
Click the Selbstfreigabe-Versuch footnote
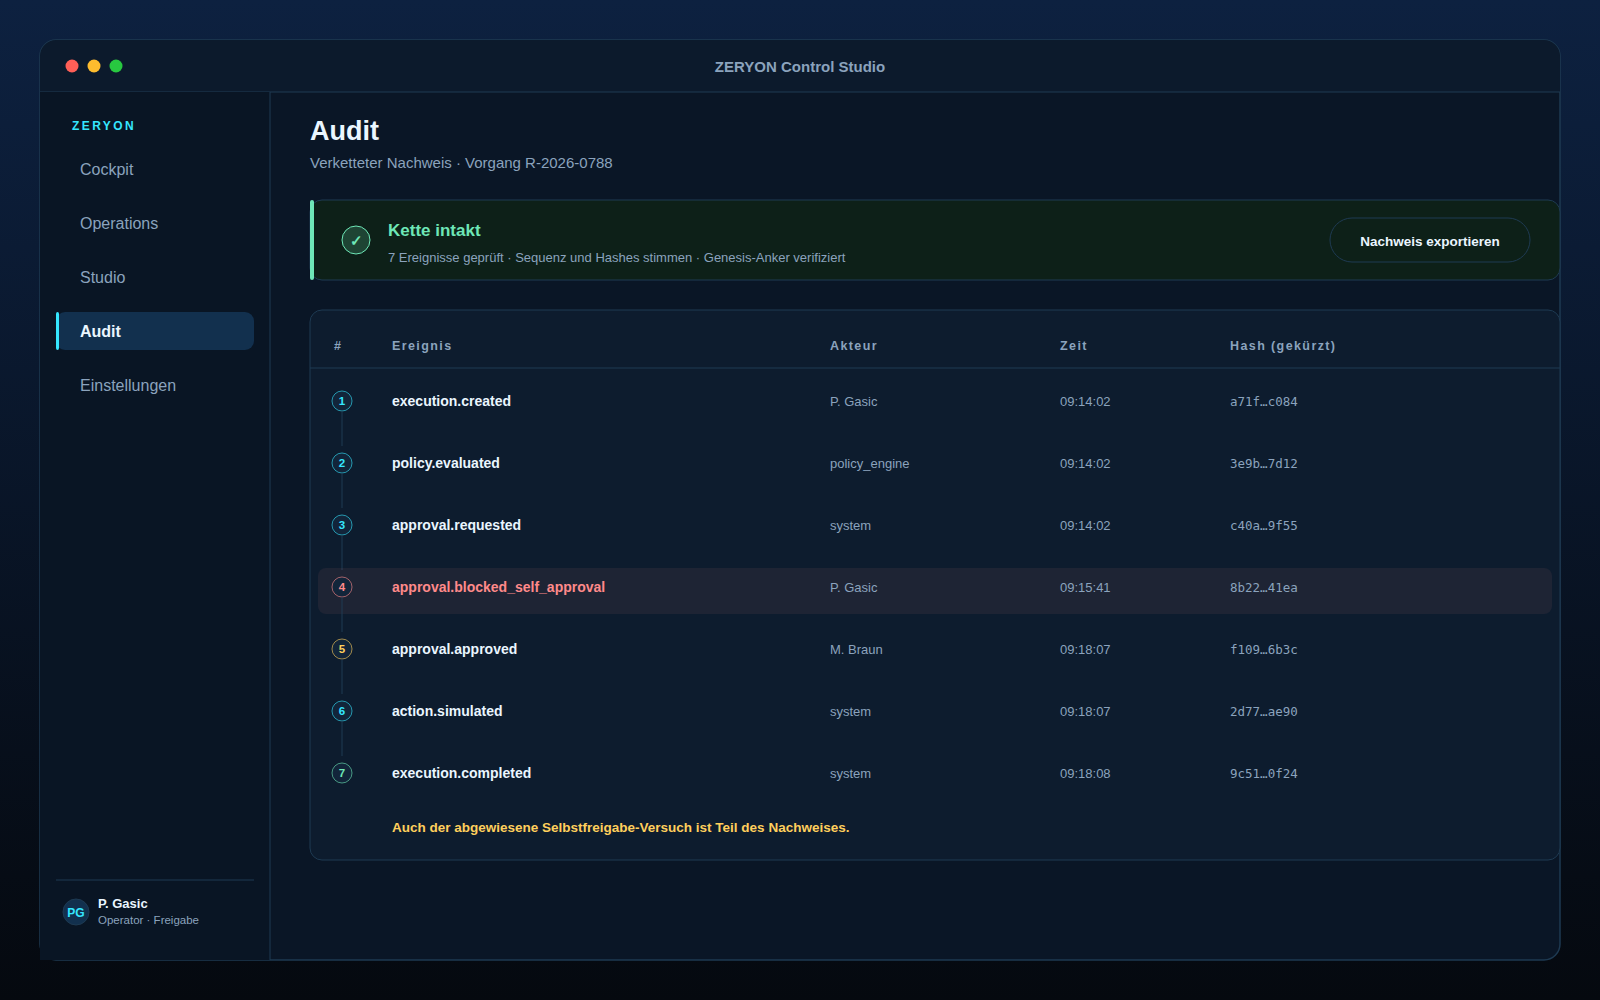click(620, 828)
